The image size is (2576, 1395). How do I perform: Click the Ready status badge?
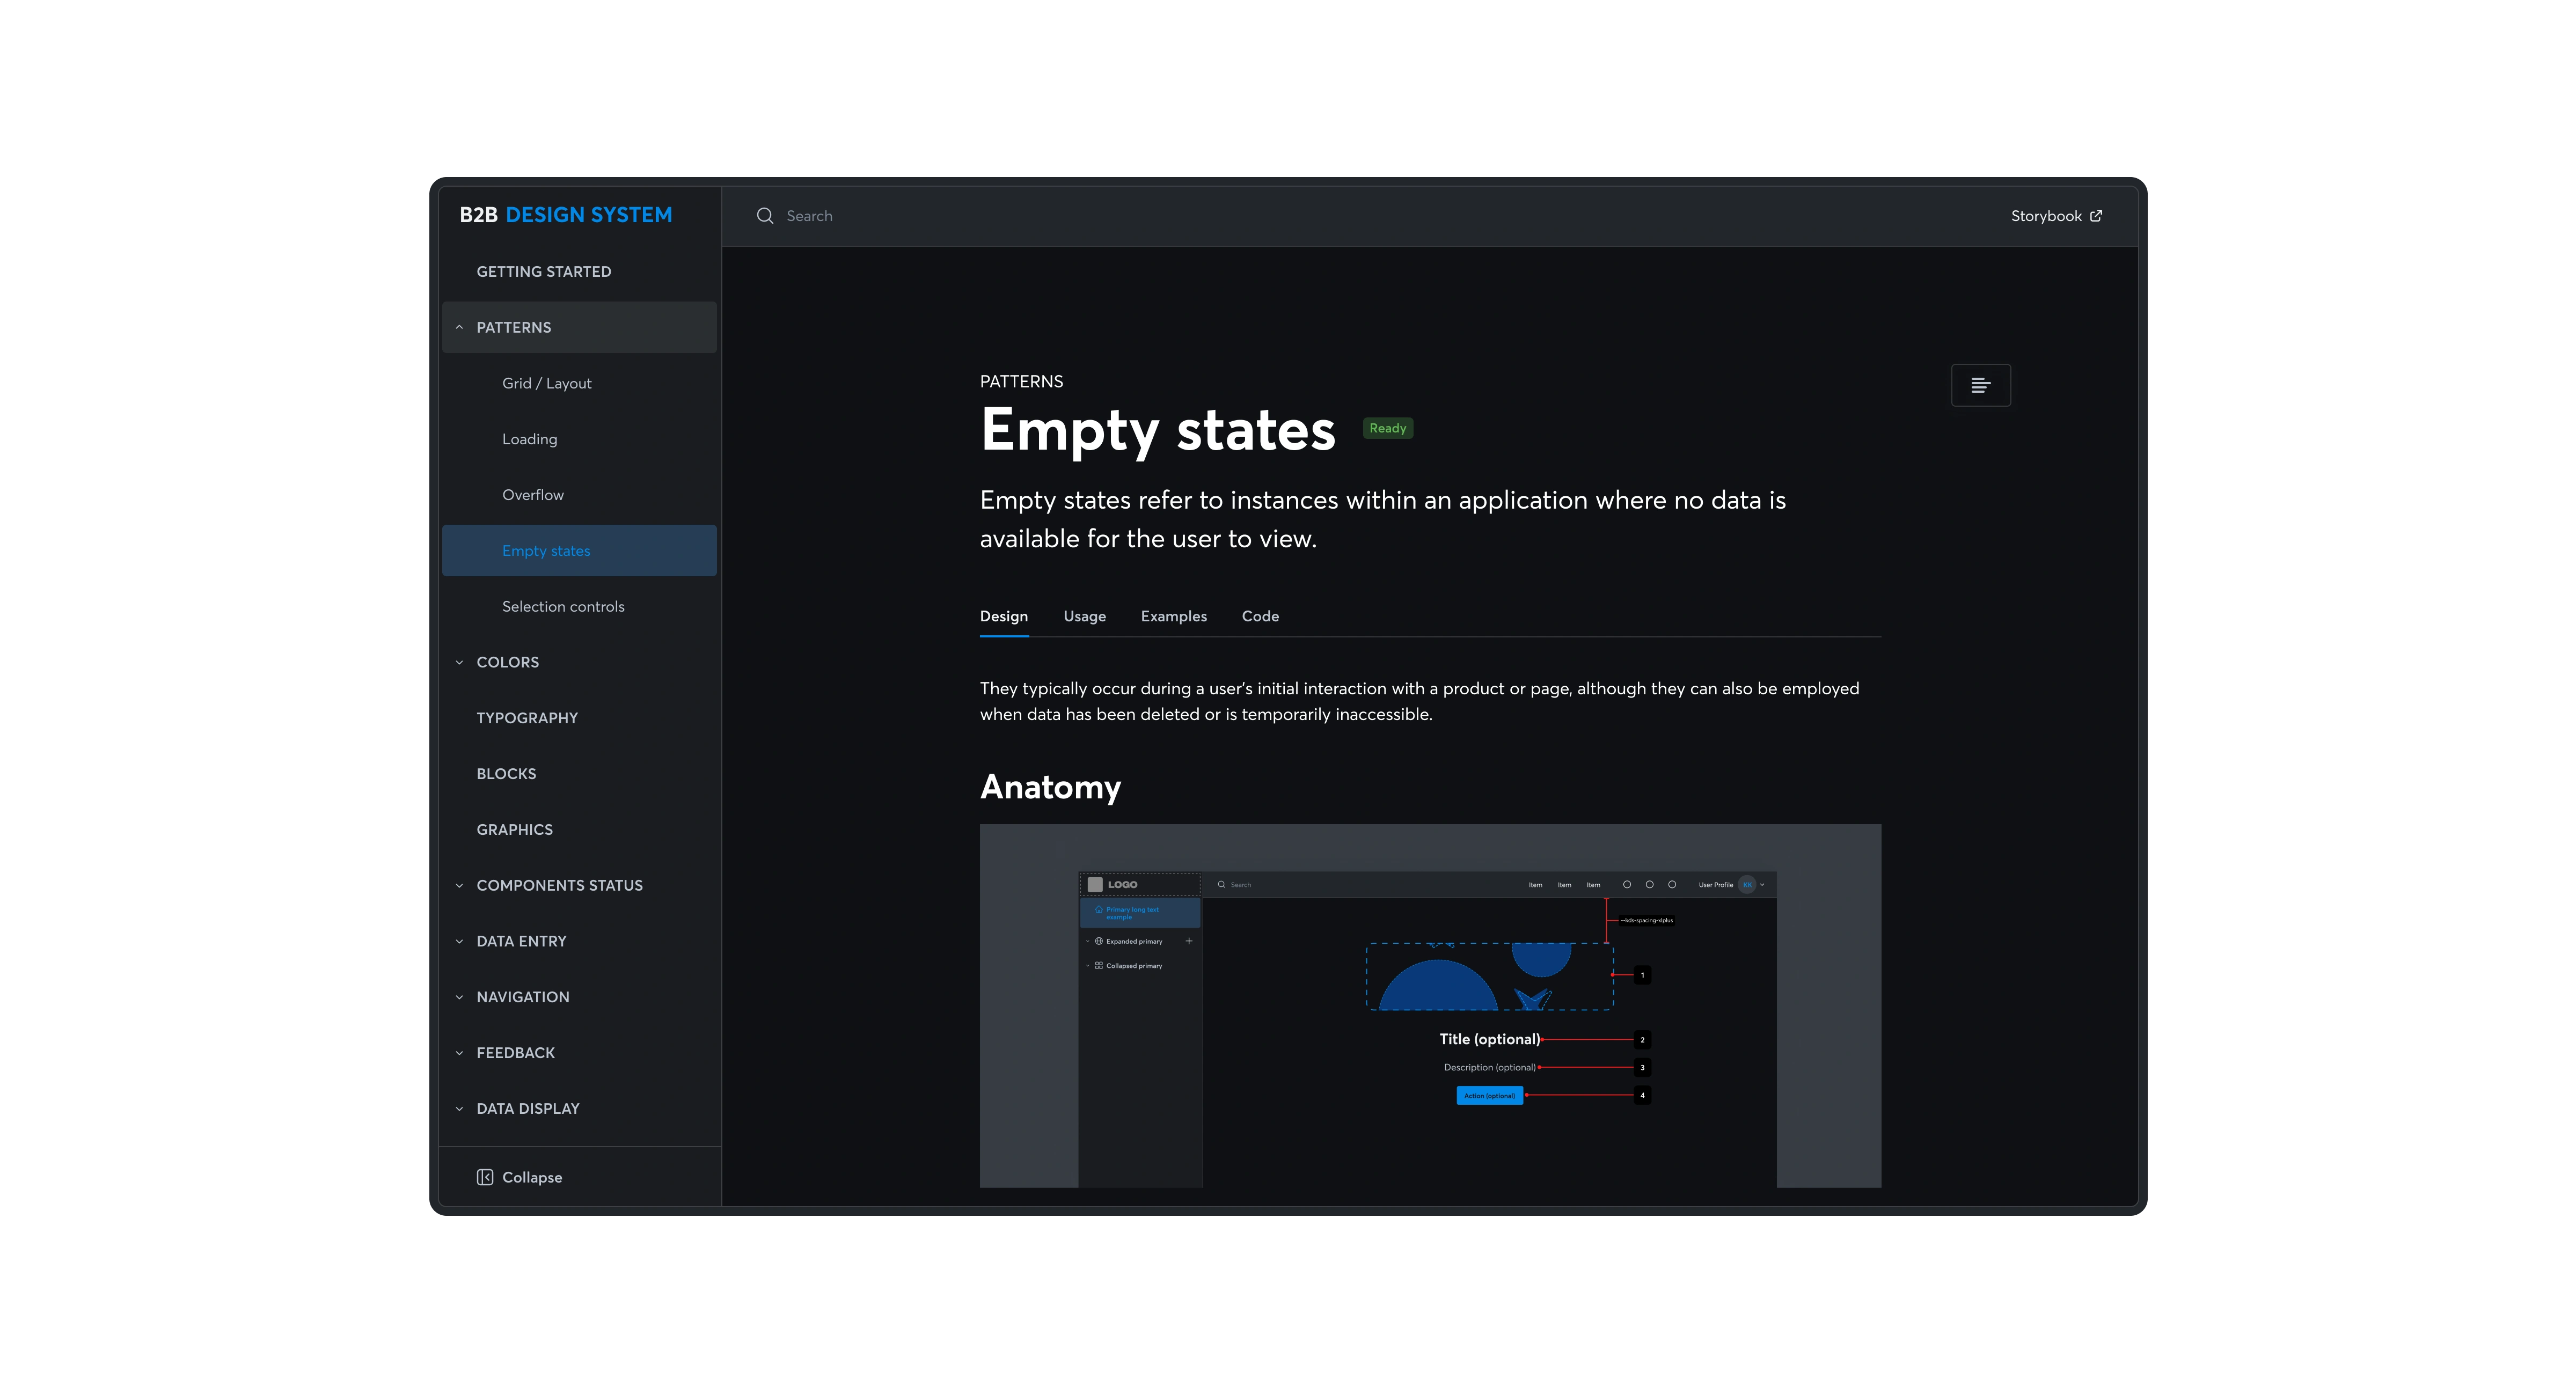click(1387, 428)
